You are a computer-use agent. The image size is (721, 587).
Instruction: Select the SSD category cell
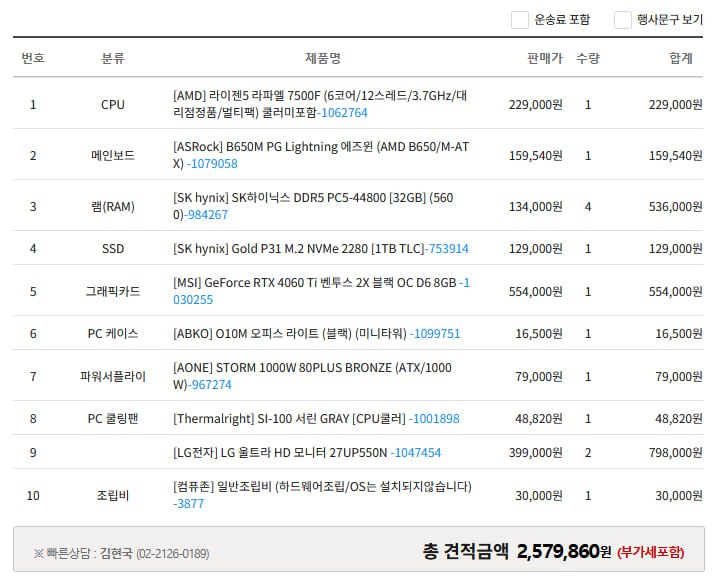(x=113, y=249)
